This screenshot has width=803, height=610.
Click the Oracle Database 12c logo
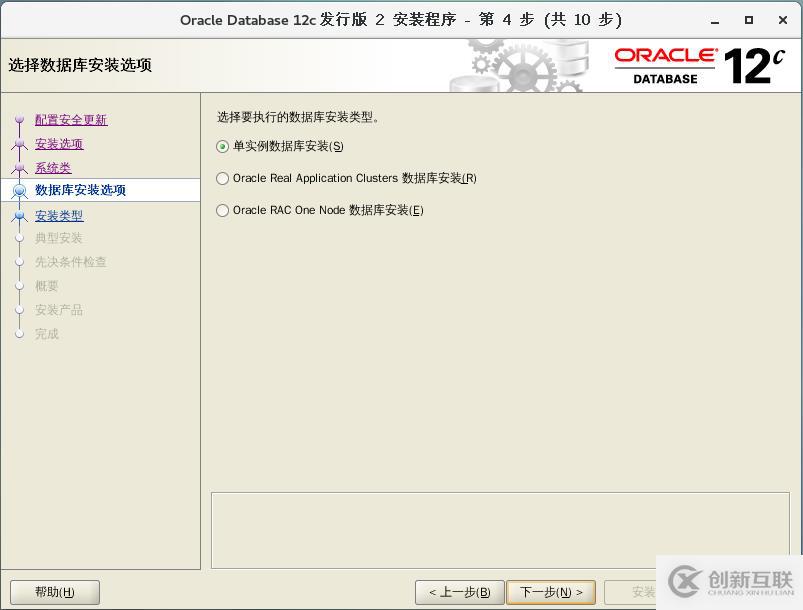(x=700, y=66)
